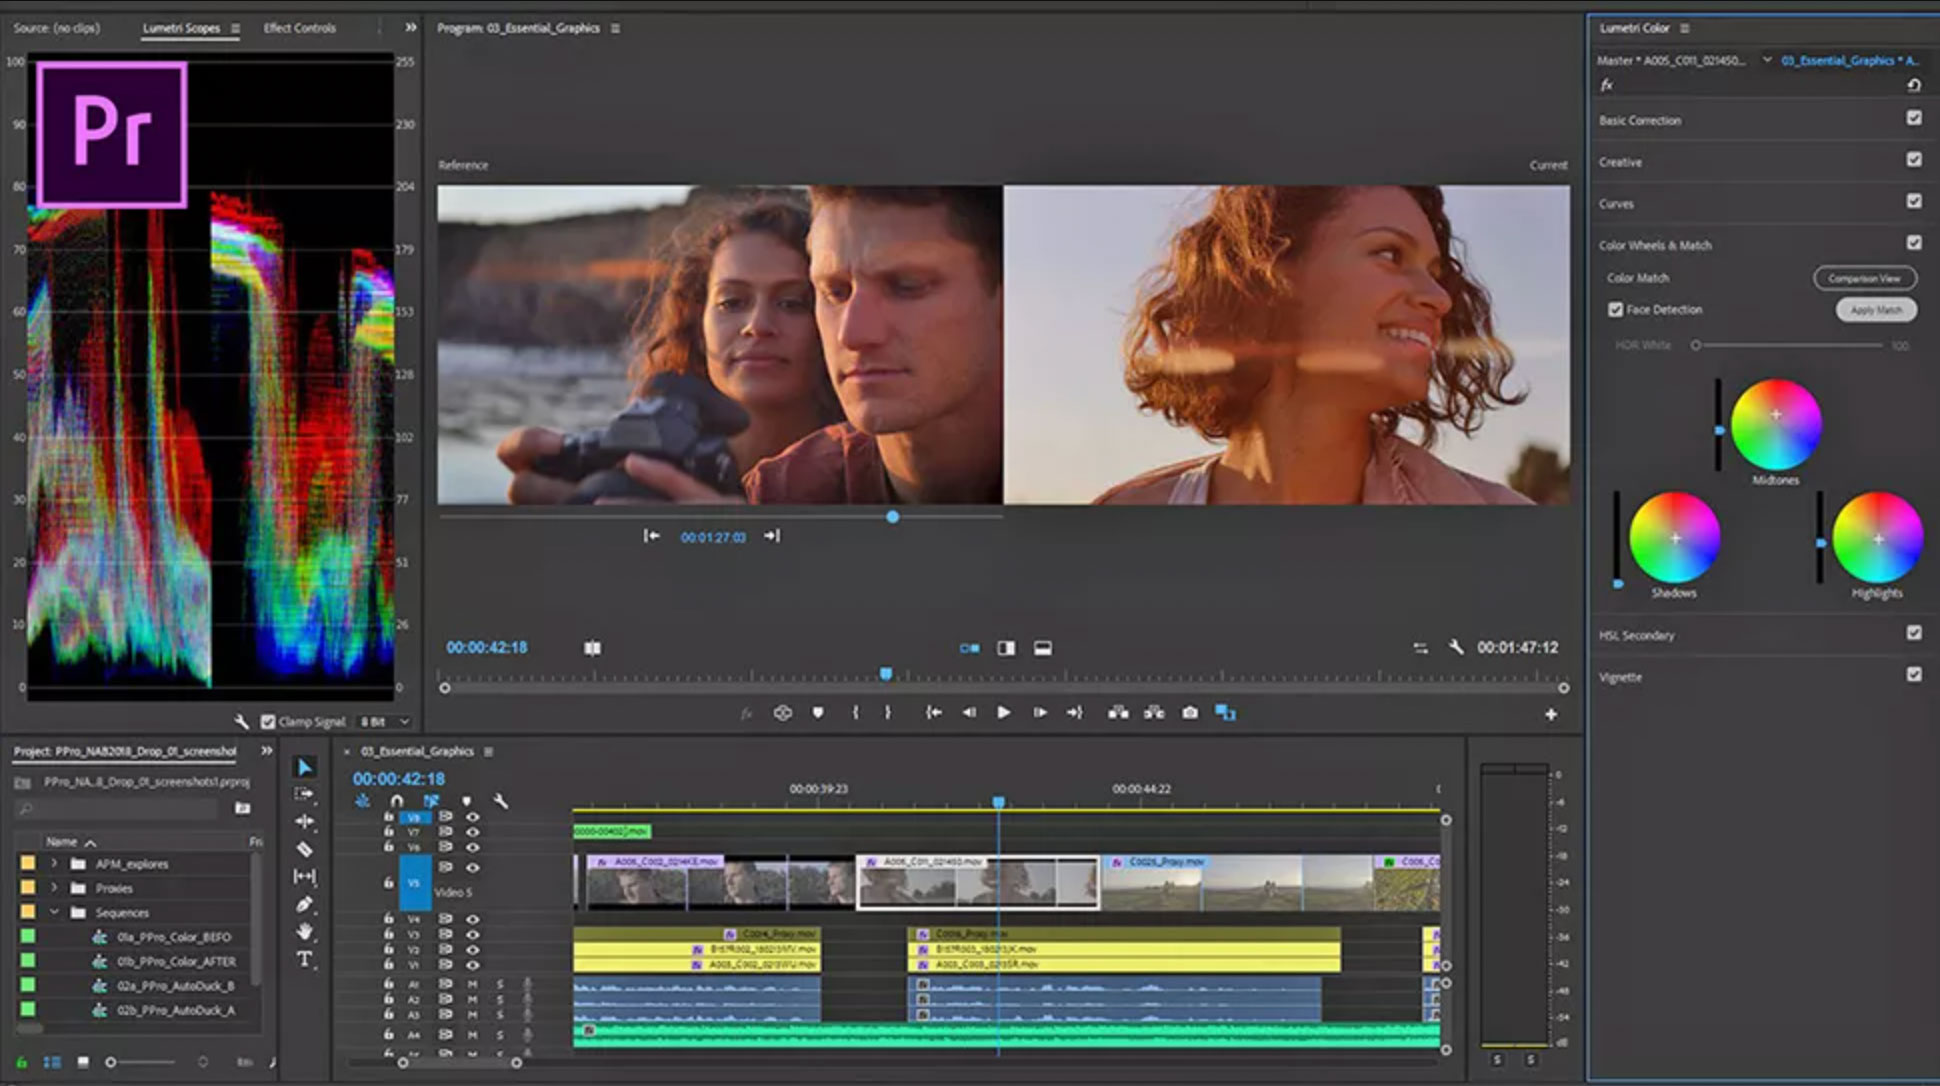Hide track V7 with eye icon
The height and width of the screenshot is (1086, 1940).
pyautogui.click(x=472, y=832)
